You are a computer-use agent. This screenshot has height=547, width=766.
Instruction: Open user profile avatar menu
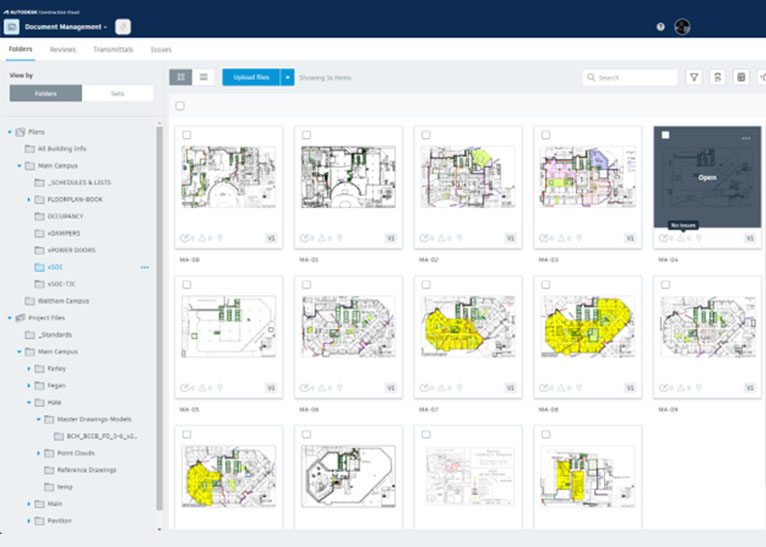point(682,27)
